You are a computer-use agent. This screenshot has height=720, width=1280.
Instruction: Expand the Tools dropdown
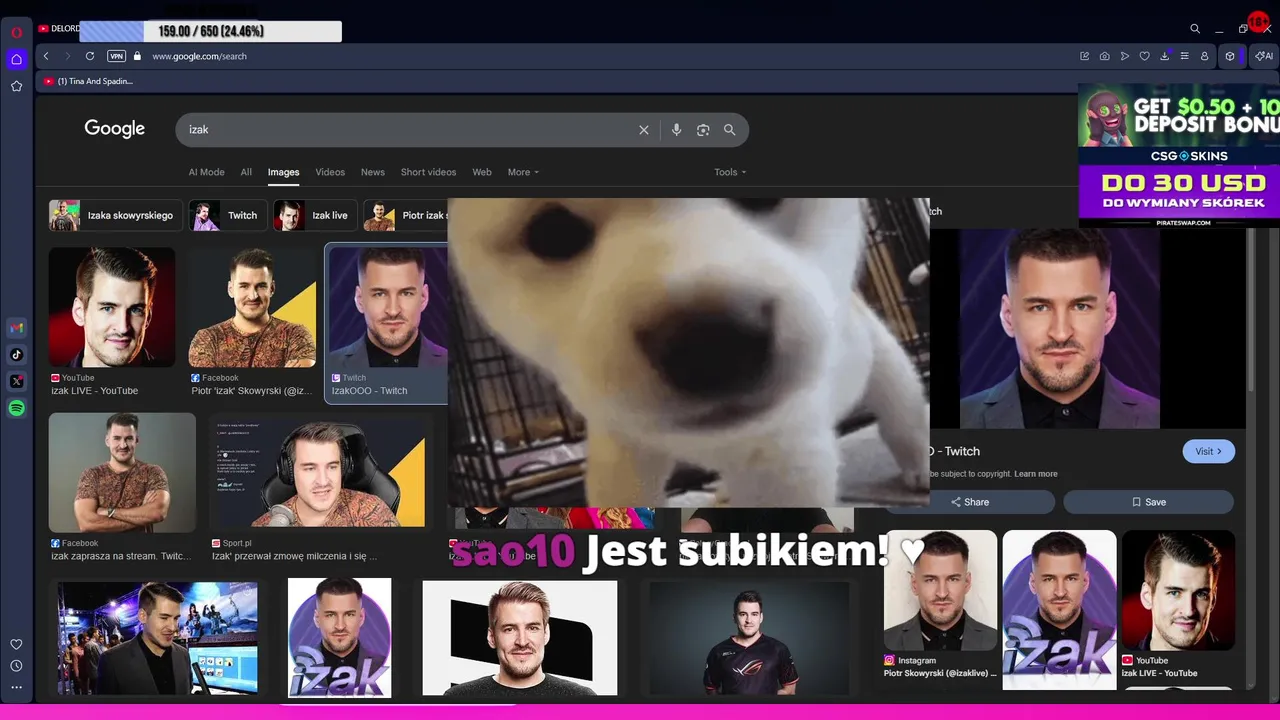[x=730, y=172]
